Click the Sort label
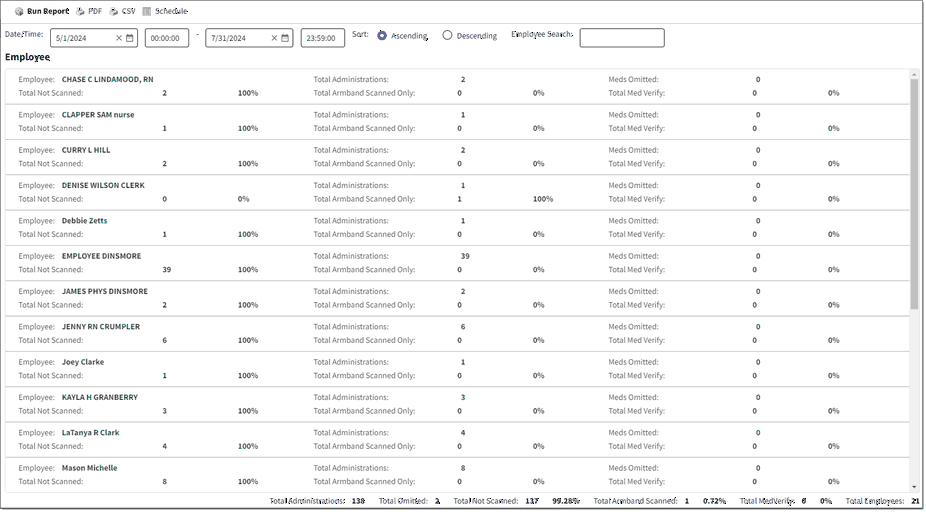This screenshot has width=926, height=512. (x=360, y=34)
